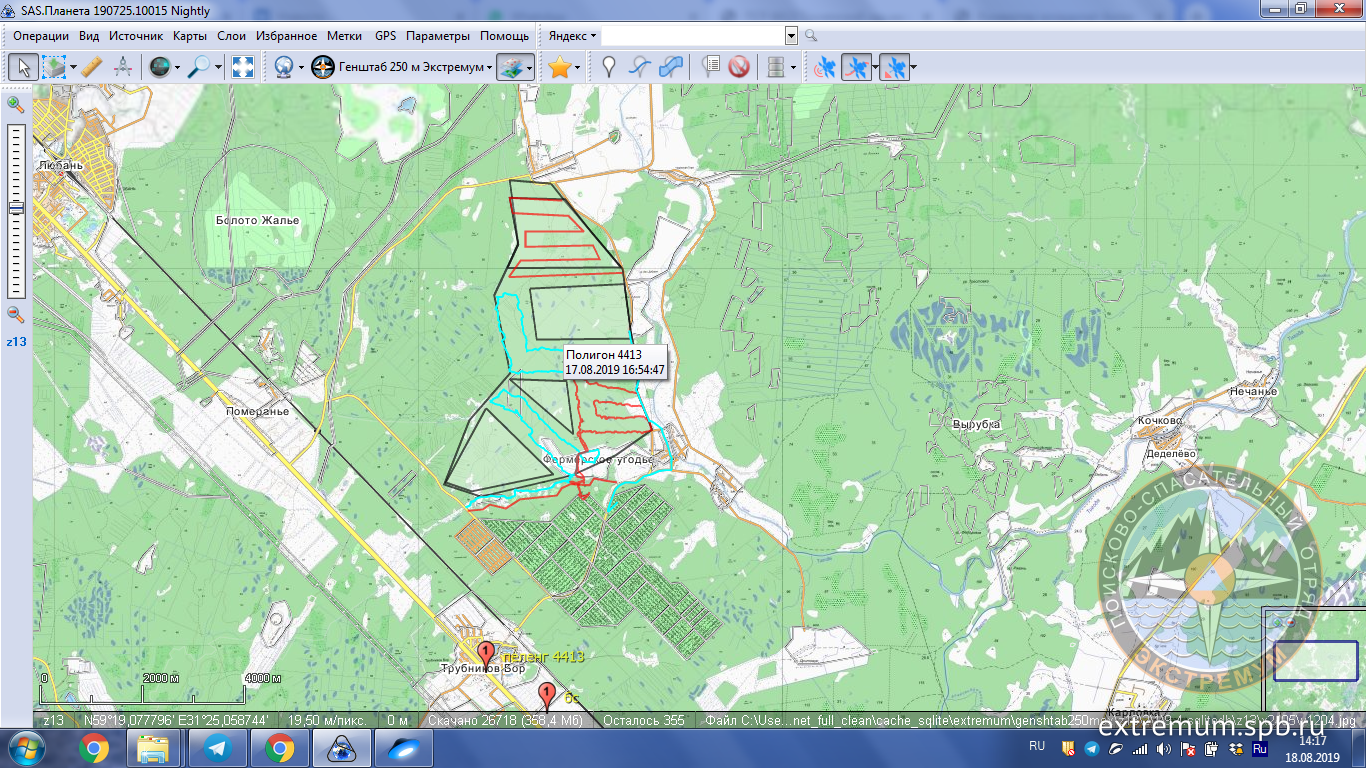Expand the magnifier tool dropdown arrow
Viewport: 1366px width, 768px height.
click(x=219, y=67)
